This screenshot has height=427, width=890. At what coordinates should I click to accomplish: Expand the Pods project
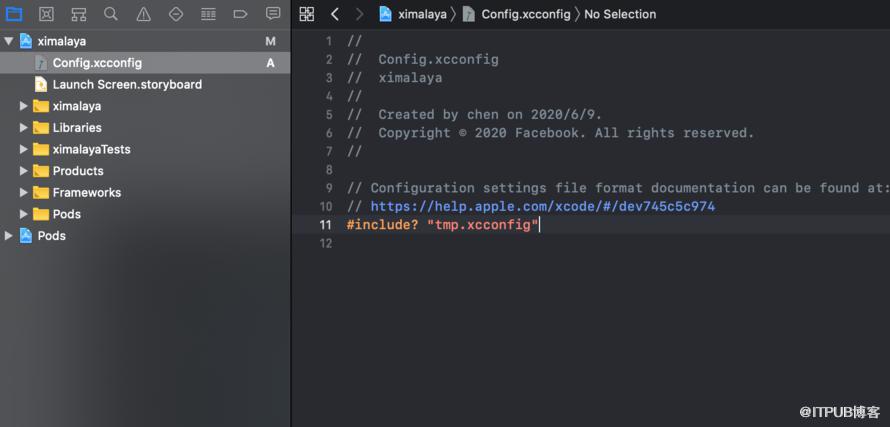[9, 236]
